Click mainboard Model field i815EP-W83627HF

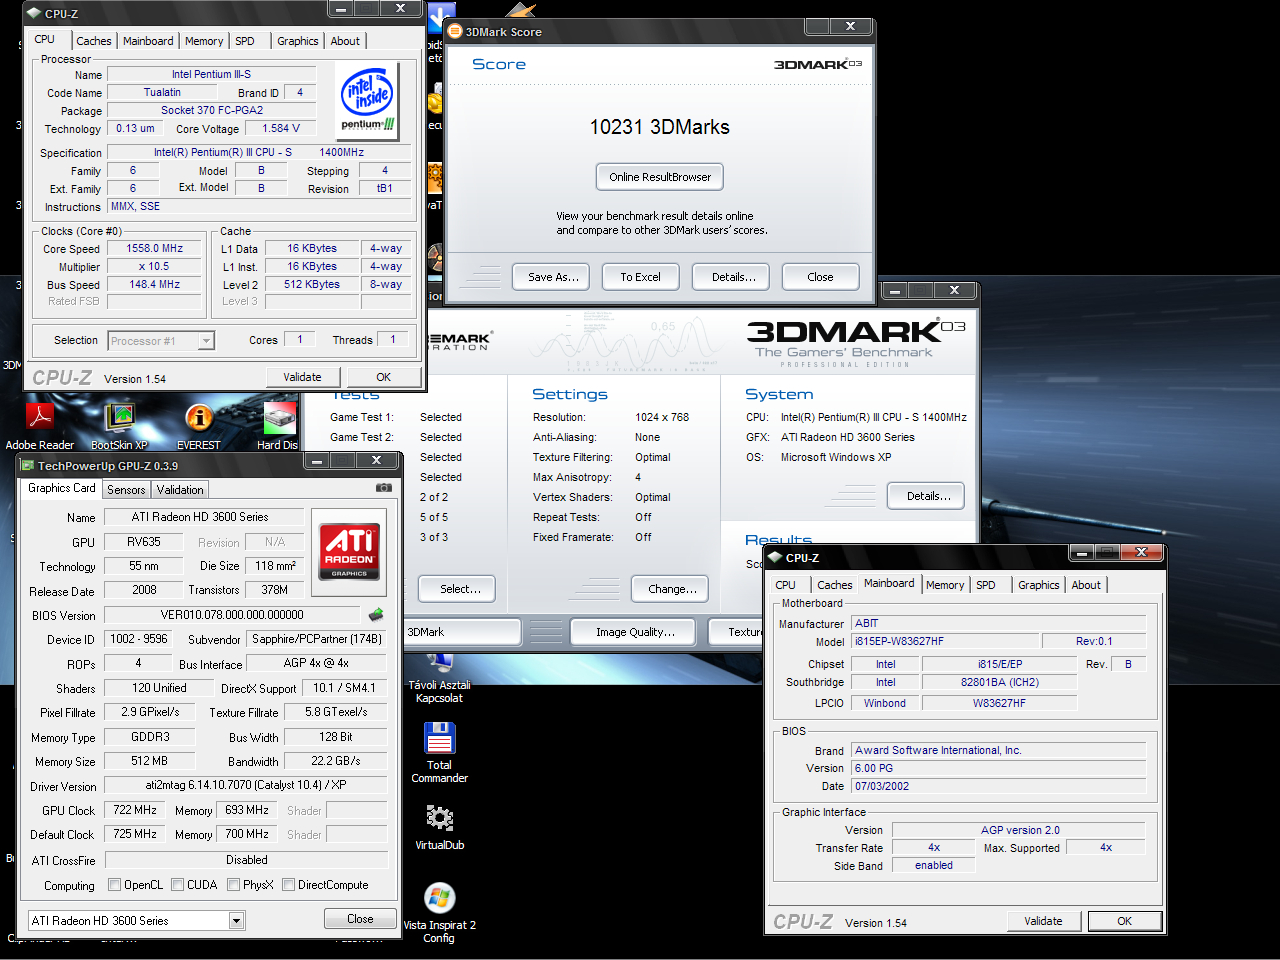[945, 641]
